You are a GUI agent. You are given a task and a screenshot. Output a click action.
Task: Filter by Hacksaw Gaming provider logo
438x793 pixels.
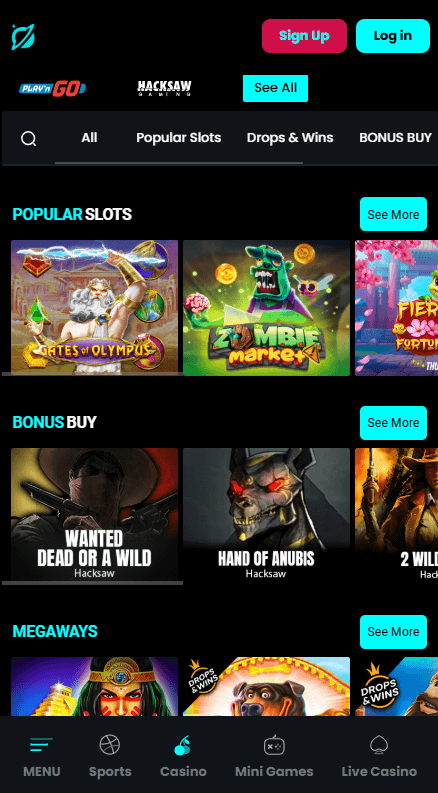(164, 88)
